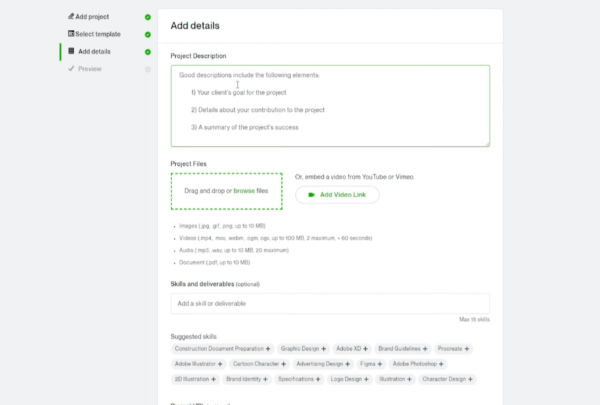Click inside the Project Description text area

coord(330,106)
